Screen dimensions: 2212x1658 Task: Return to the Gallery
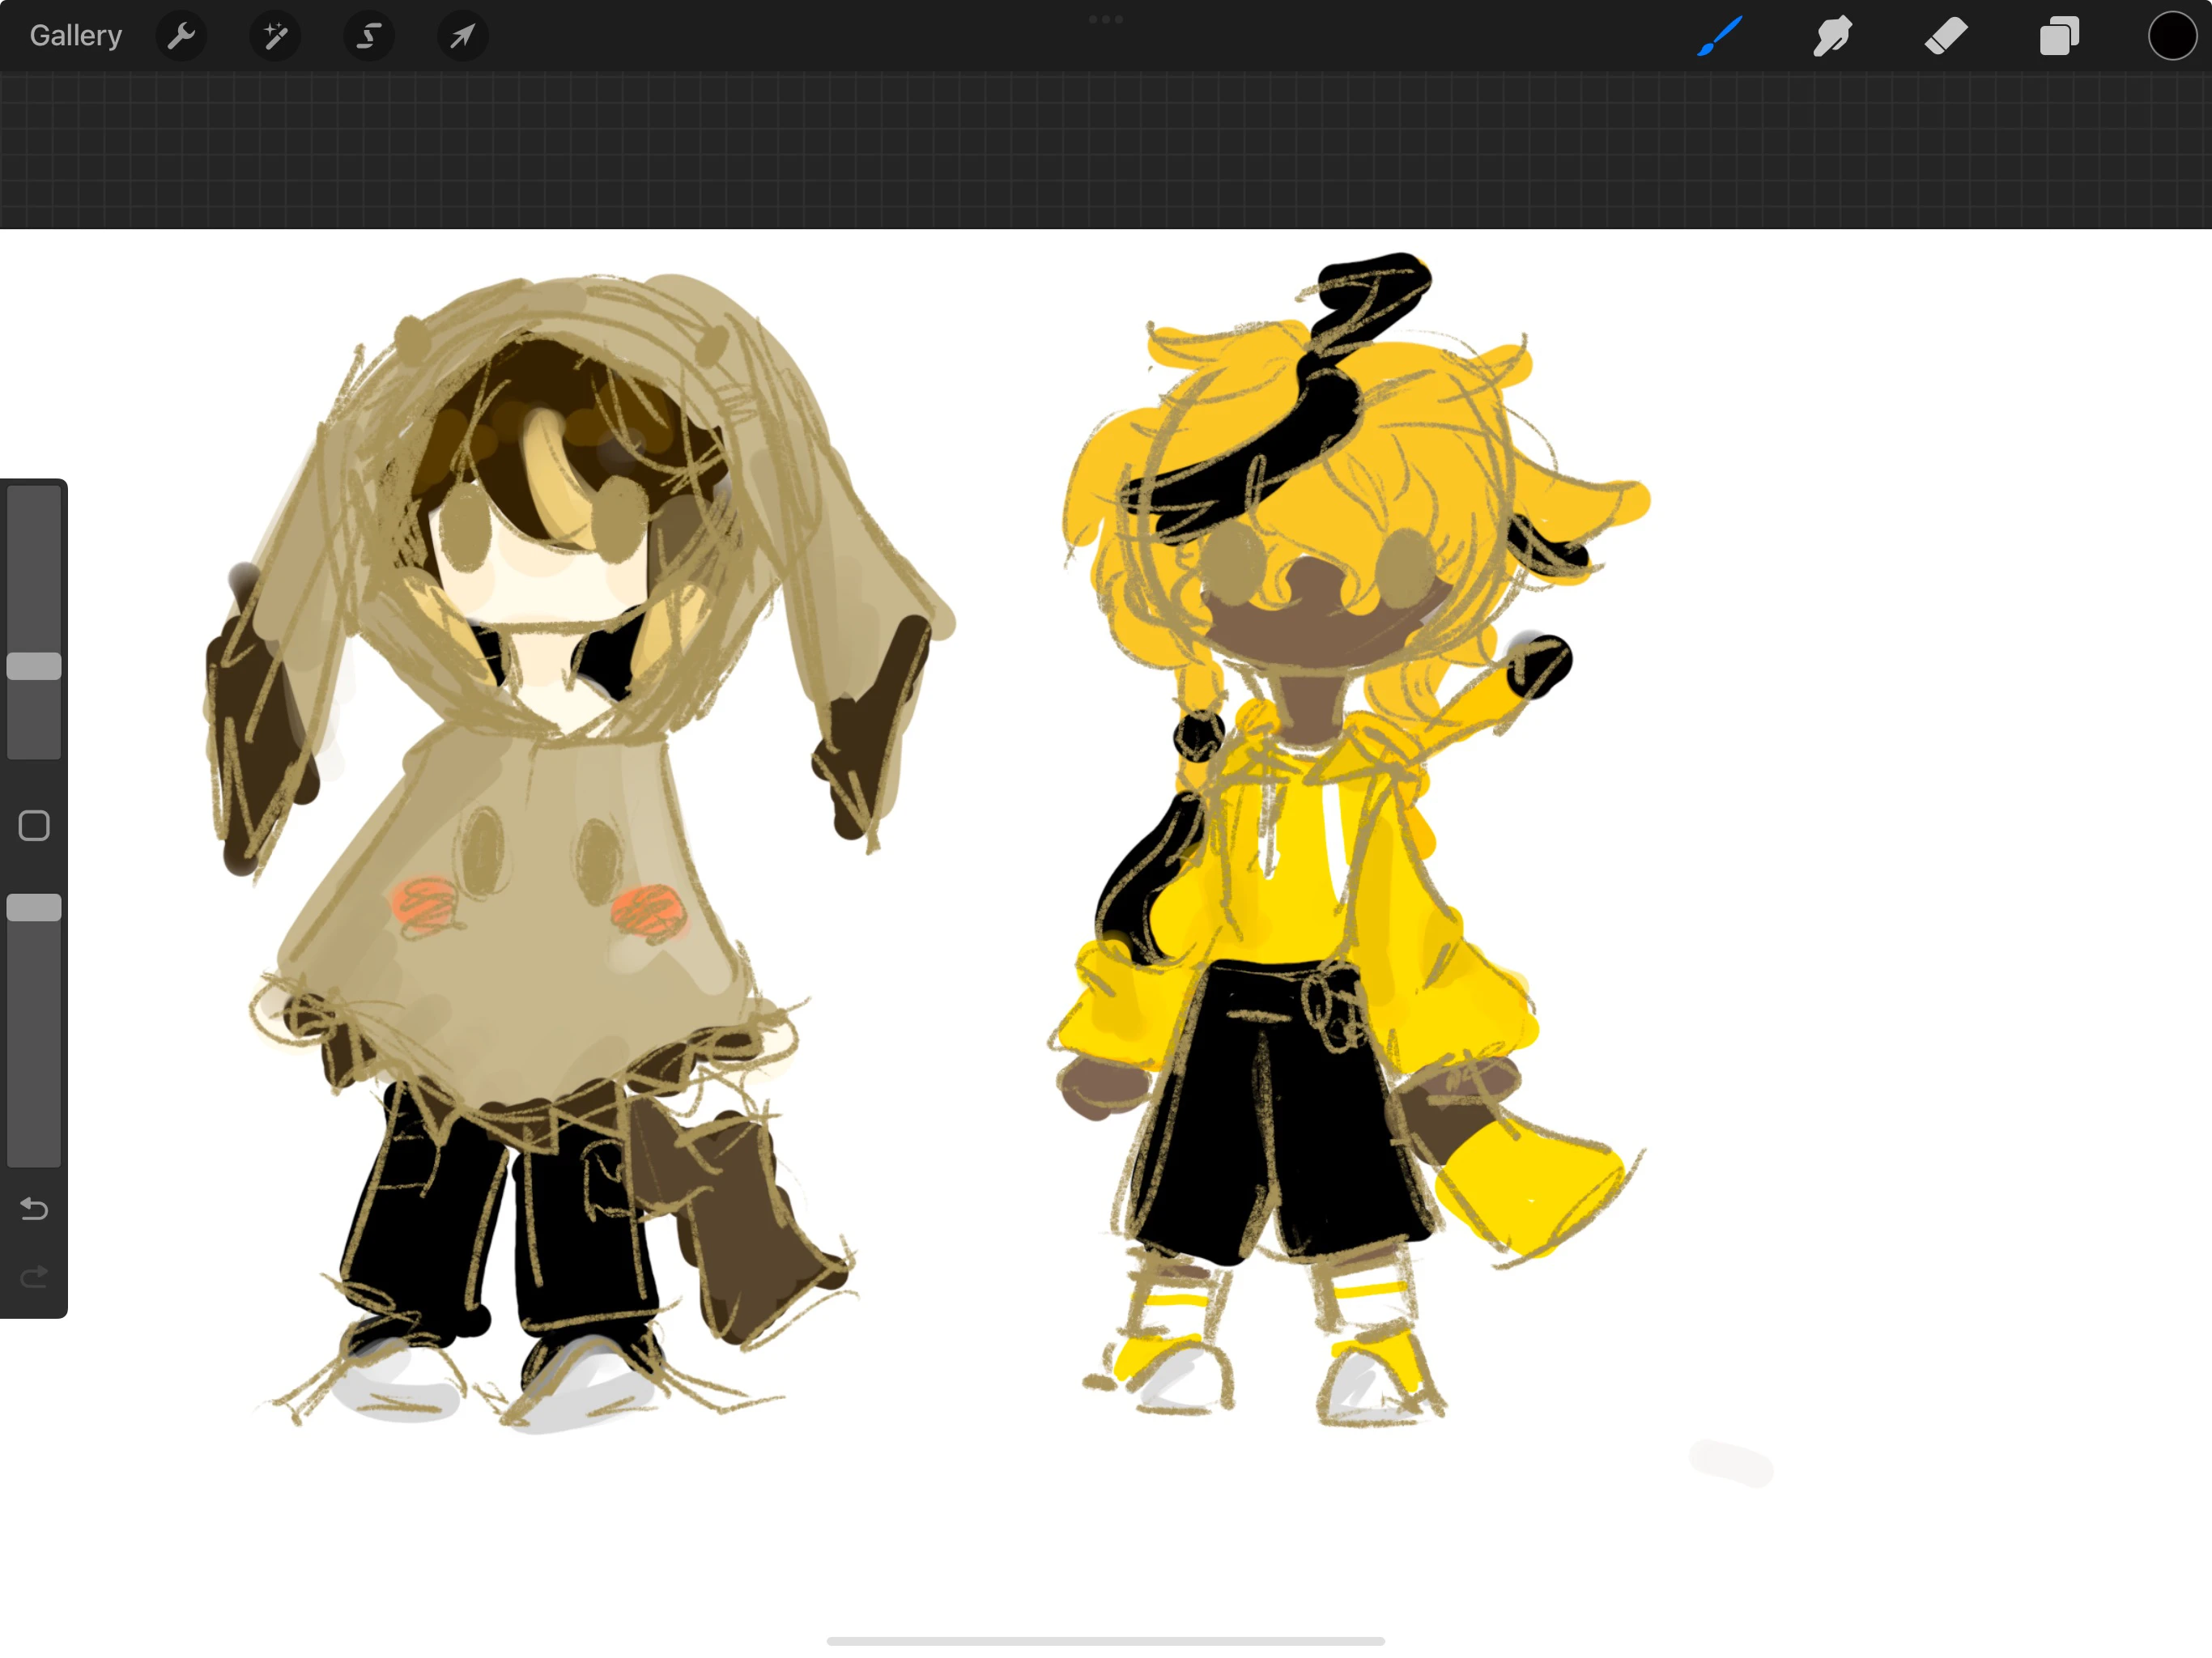(x=75, y=35)
